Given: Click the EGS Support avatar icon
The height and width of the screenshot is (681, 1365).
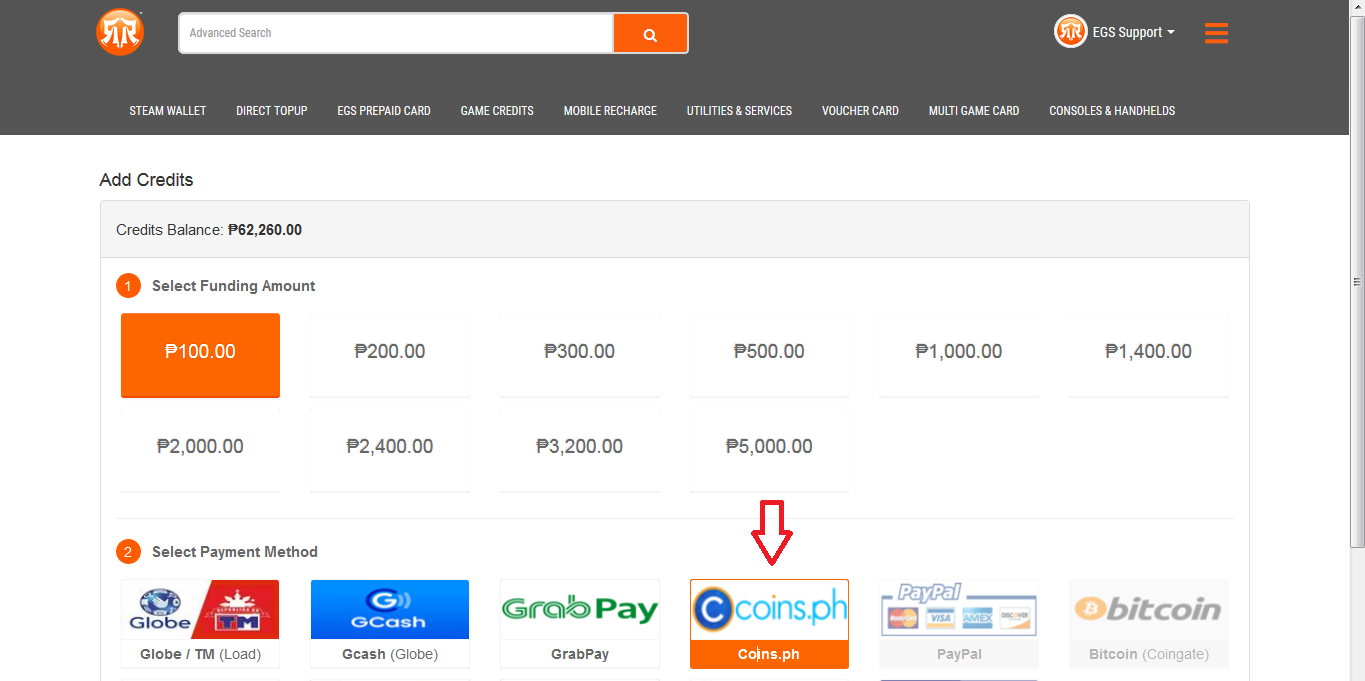Looking at the screenshot, I should (1070, 32).
